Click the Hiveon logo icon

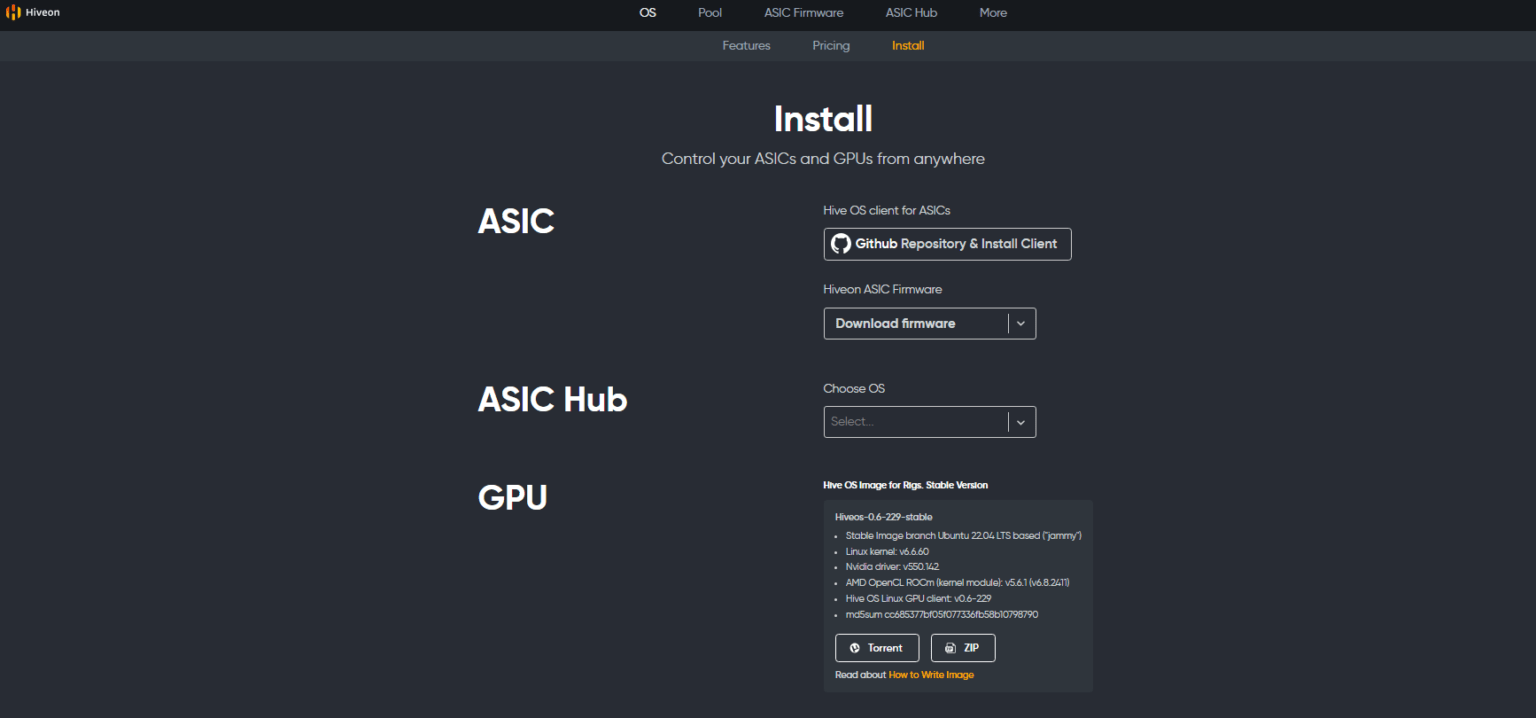click(x=14, y=13)
